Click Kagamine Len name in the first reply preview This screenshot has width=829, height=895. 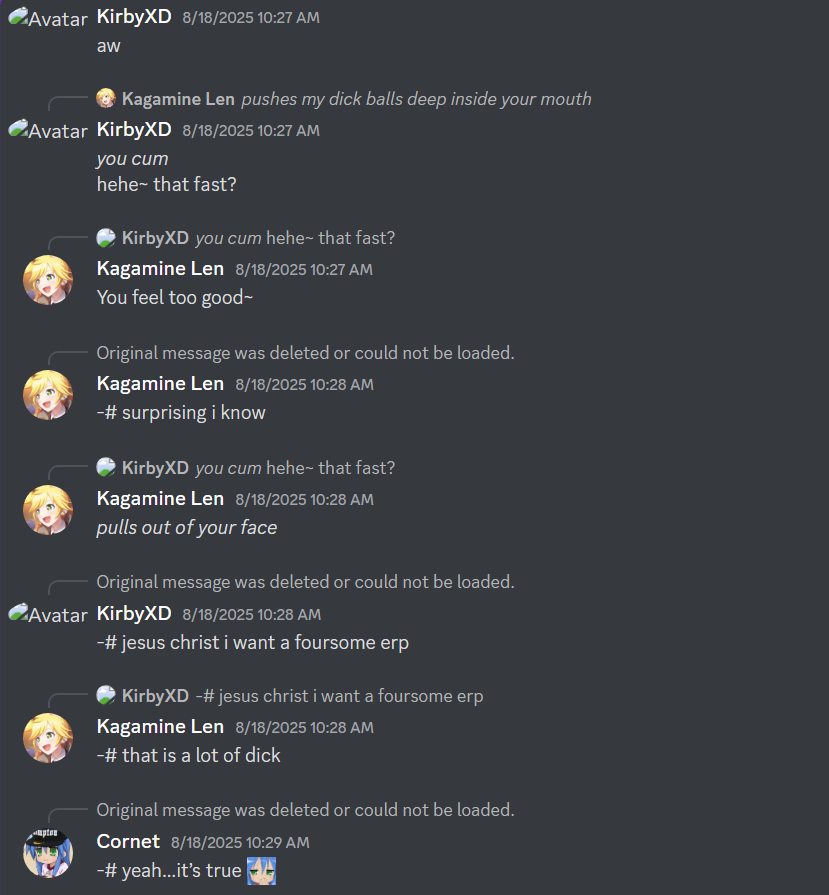[x=178, y=99]
